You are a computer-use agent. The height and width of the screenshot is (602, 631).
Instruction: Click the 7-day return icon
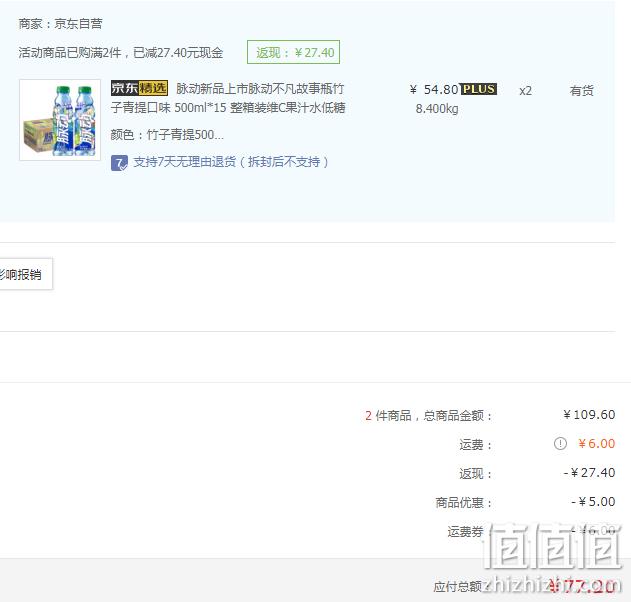point(119,163)
